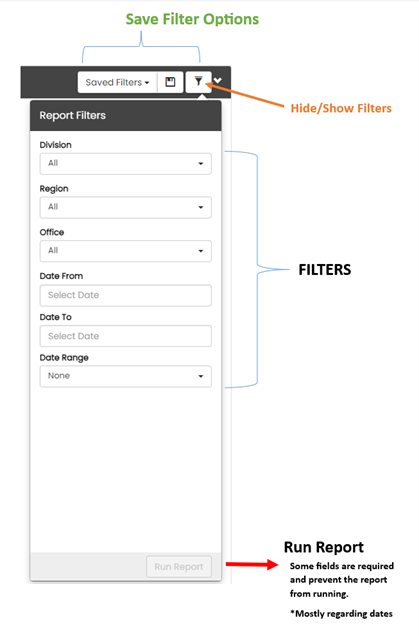Open the Office dropdown
This screenshot has height=636, width=419.
coord(125,251)
